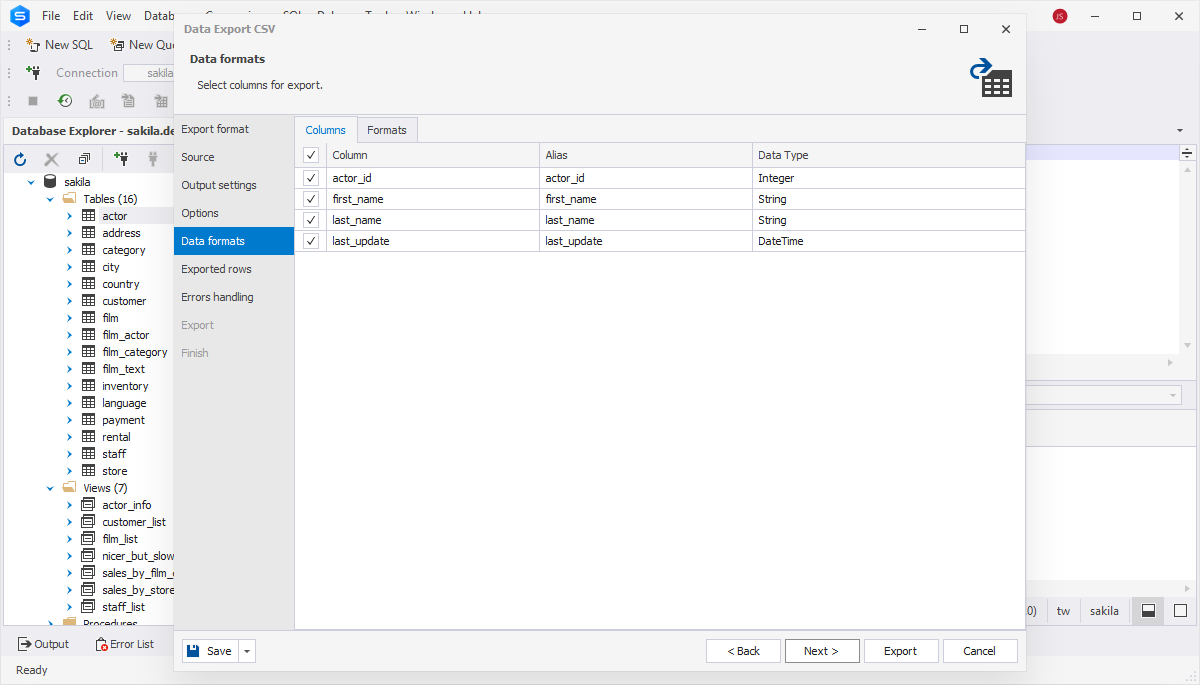Open the File menu
Viewport: 1200px width, 685px height.
pyautogui.click(x=51, y=16)
